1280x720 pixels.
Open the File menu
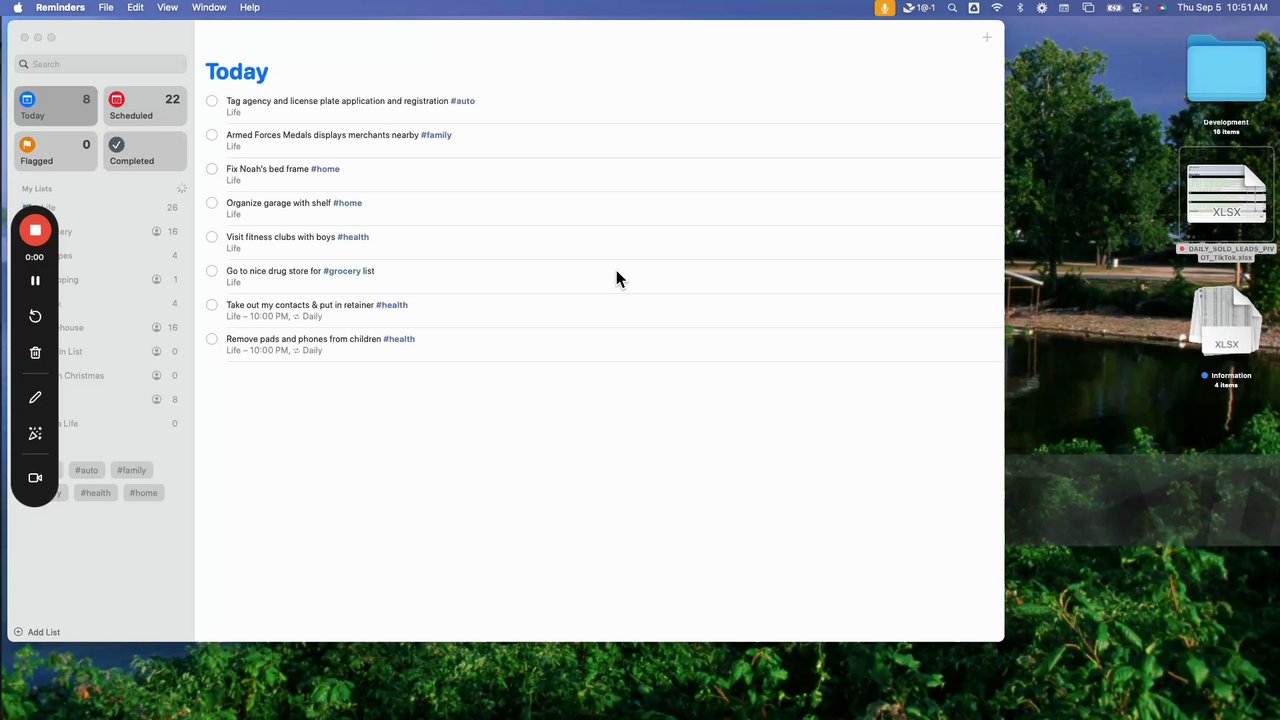pyautogui.click(x=106, y=8)
